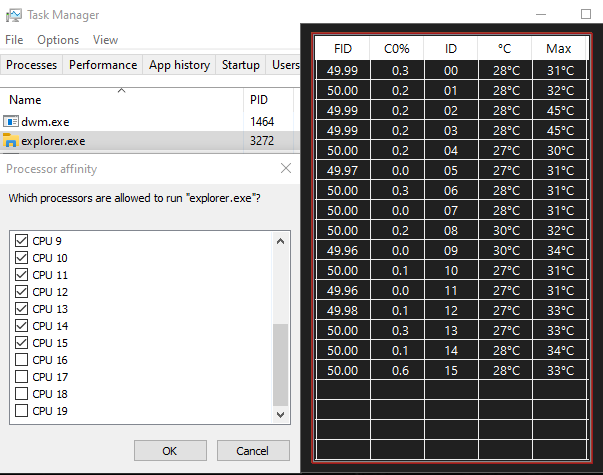The height and width of the screenshot is (475, 603).
Task: Click core ID 09 cell
Action: coord(451,250)
